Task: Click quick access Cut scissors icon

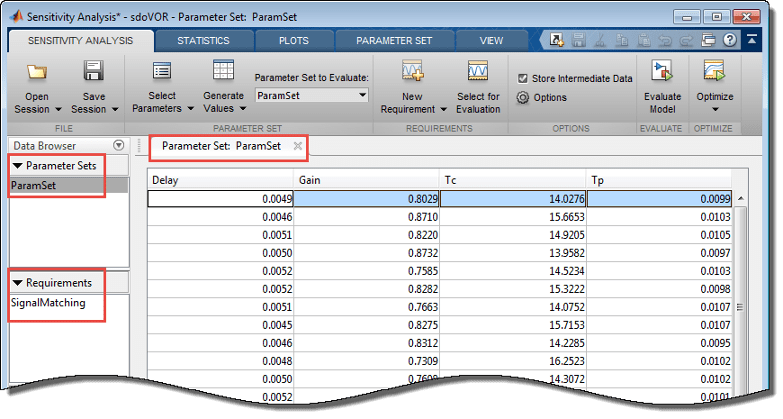Action: pos(600,40)
